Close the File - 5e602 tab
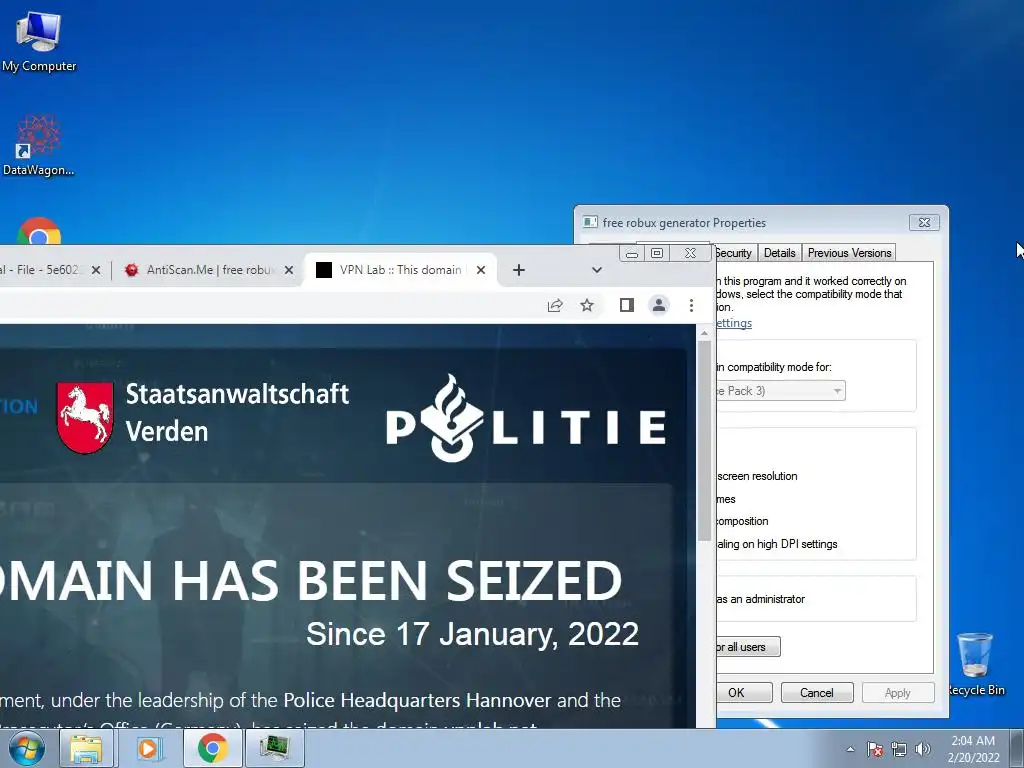 point(95,270)
